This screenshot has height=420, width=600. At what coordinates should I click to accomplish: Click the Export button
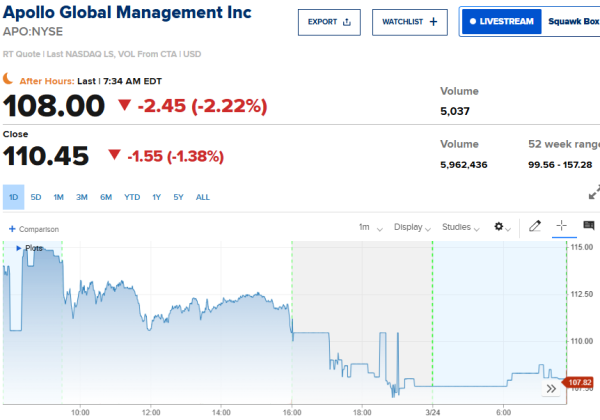tap(329, 21)
